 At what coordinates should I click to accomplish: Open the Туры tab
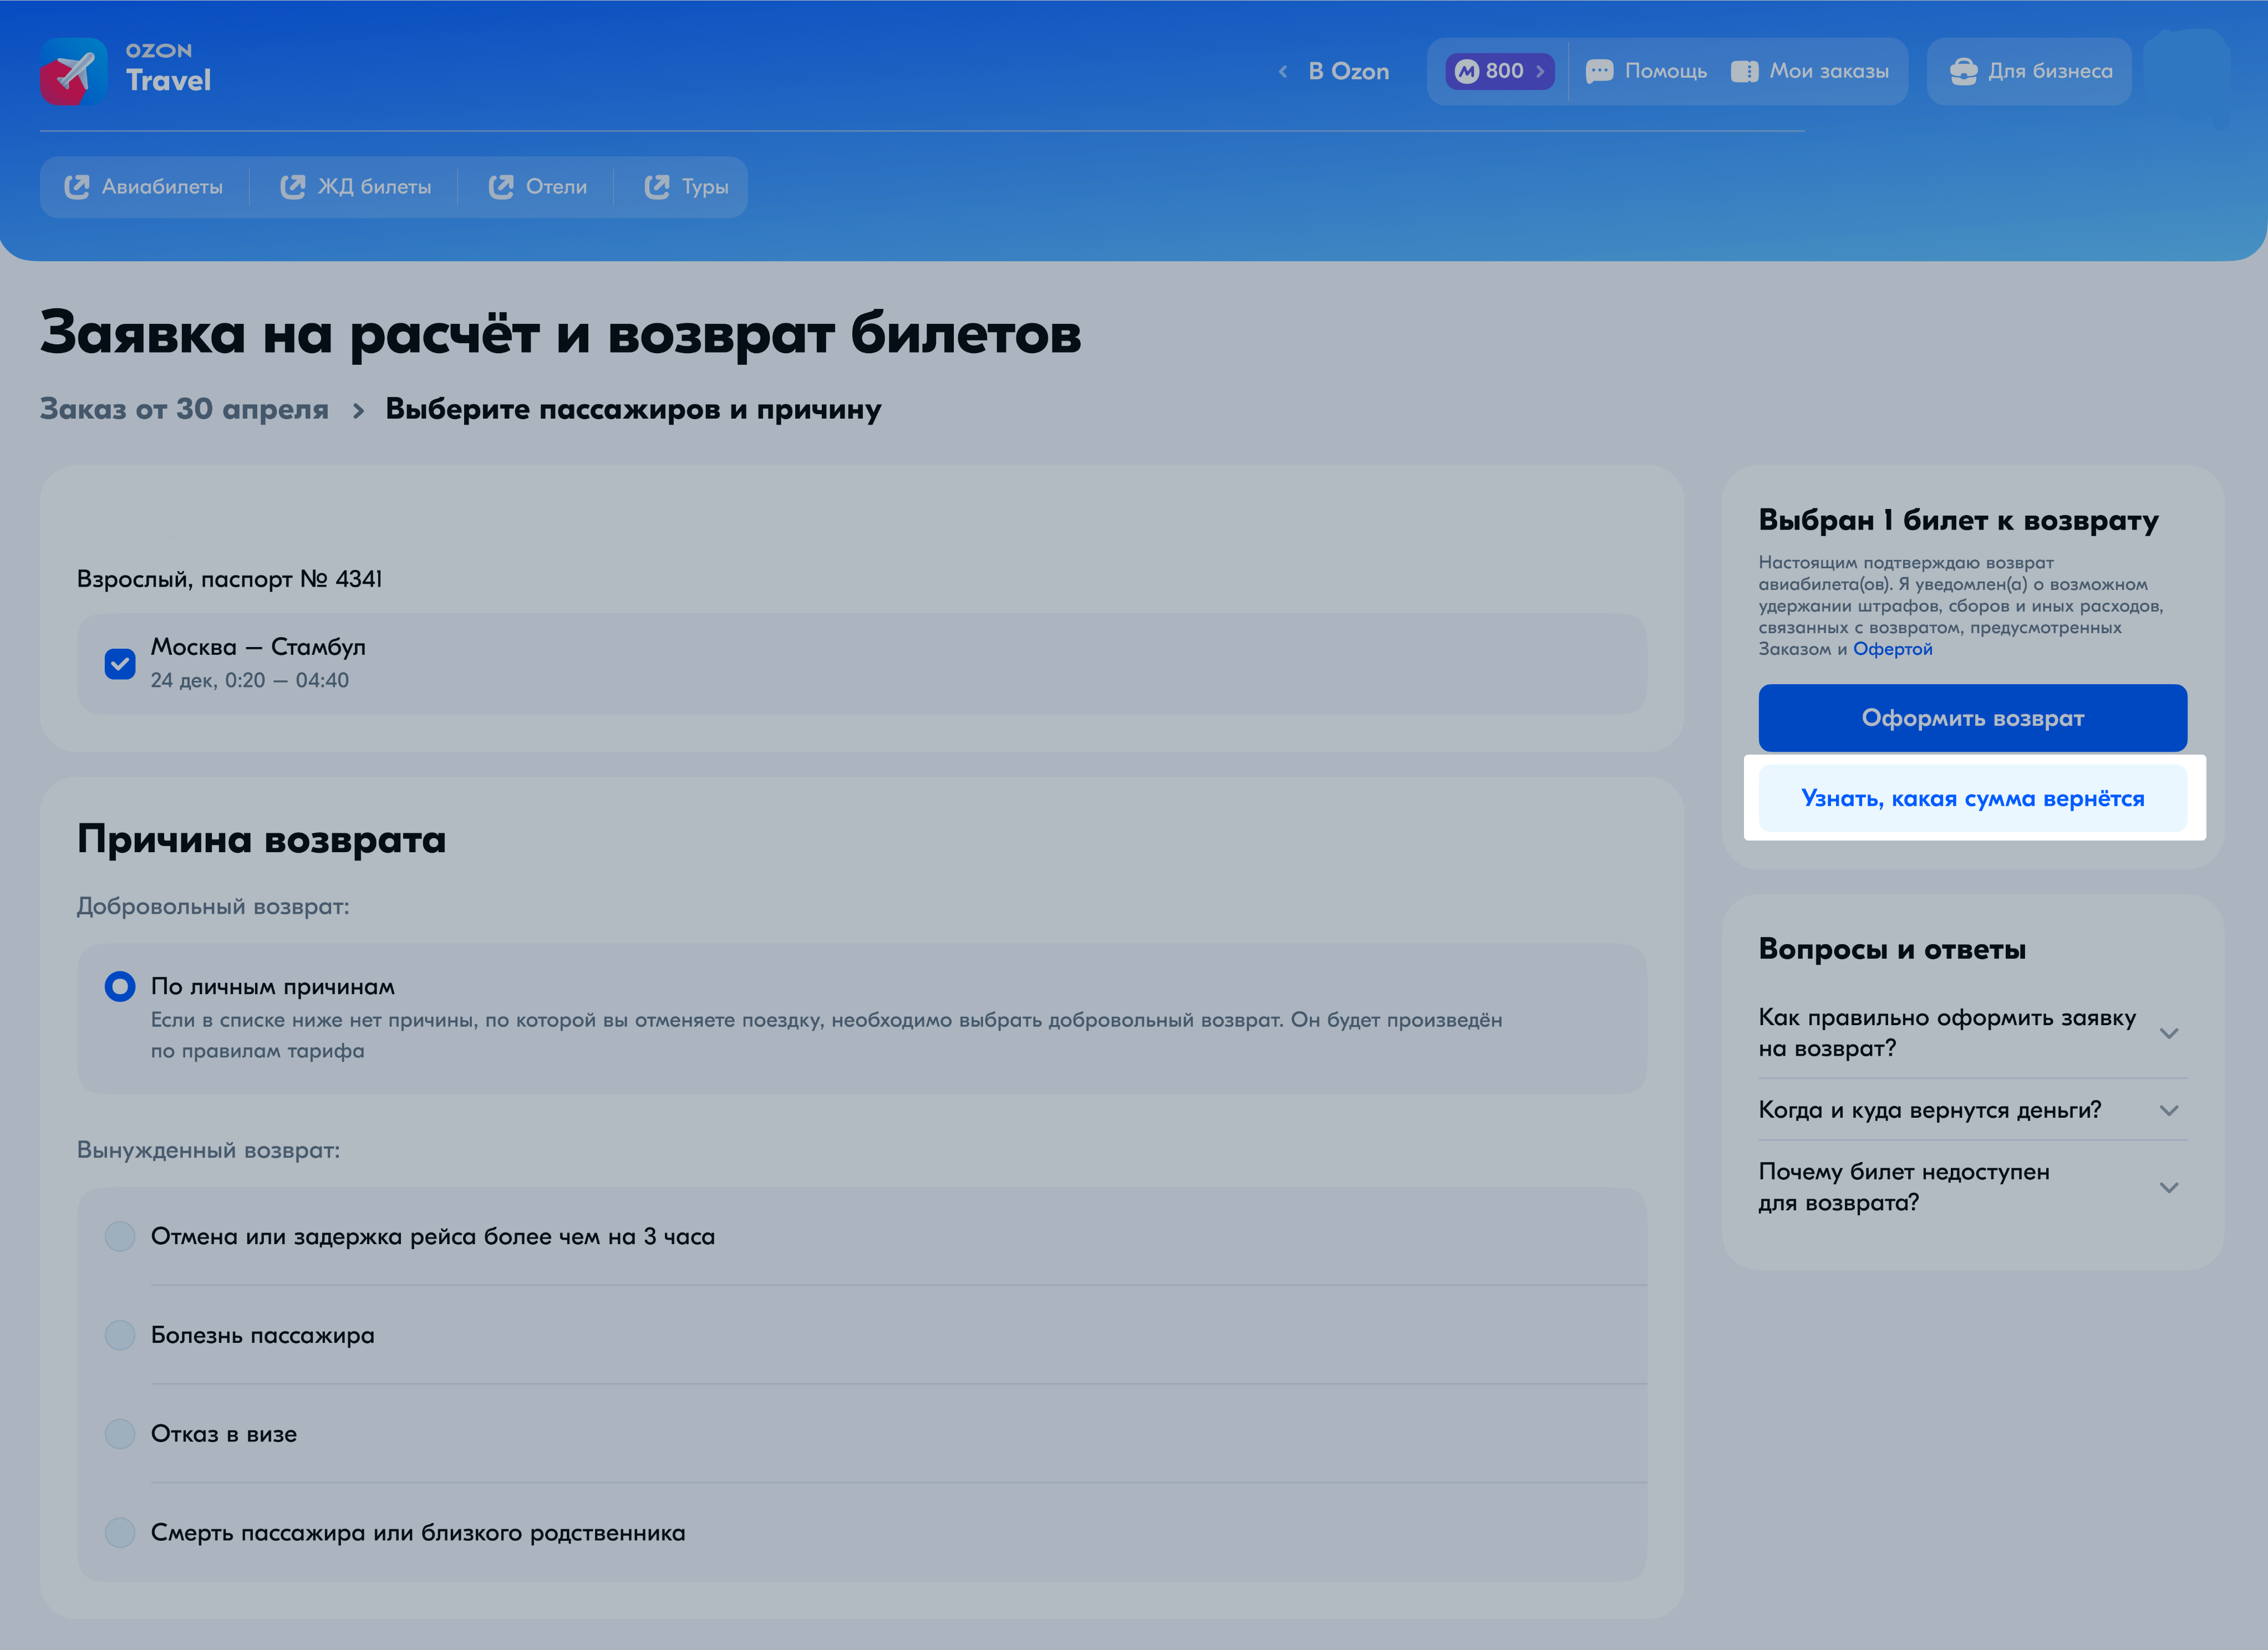point(687,187)
